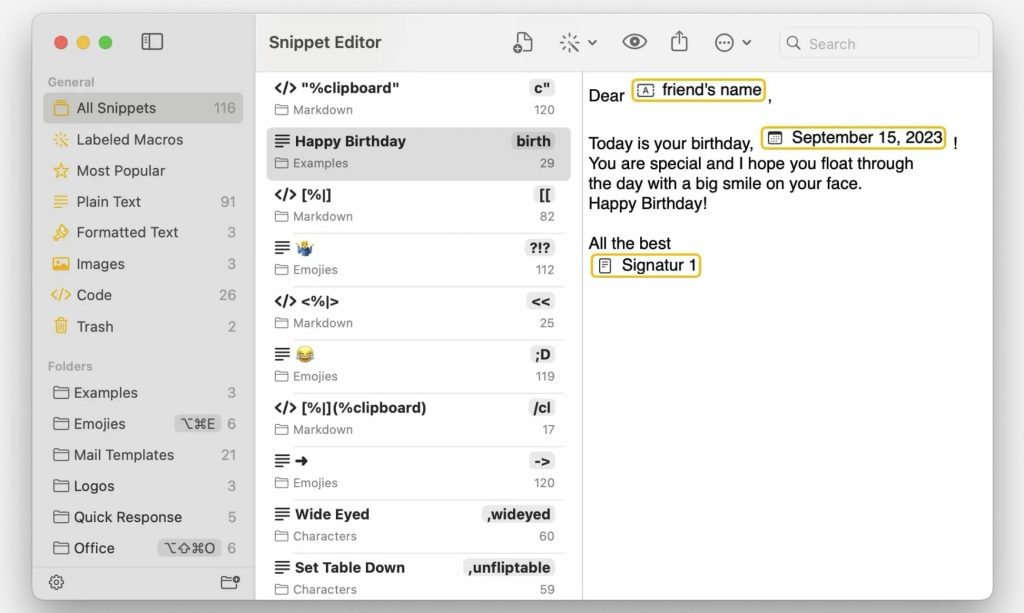1024x613 pixels.
Task: Click the Signatur 1 placeholder
Action: click(x=645, y=265)
